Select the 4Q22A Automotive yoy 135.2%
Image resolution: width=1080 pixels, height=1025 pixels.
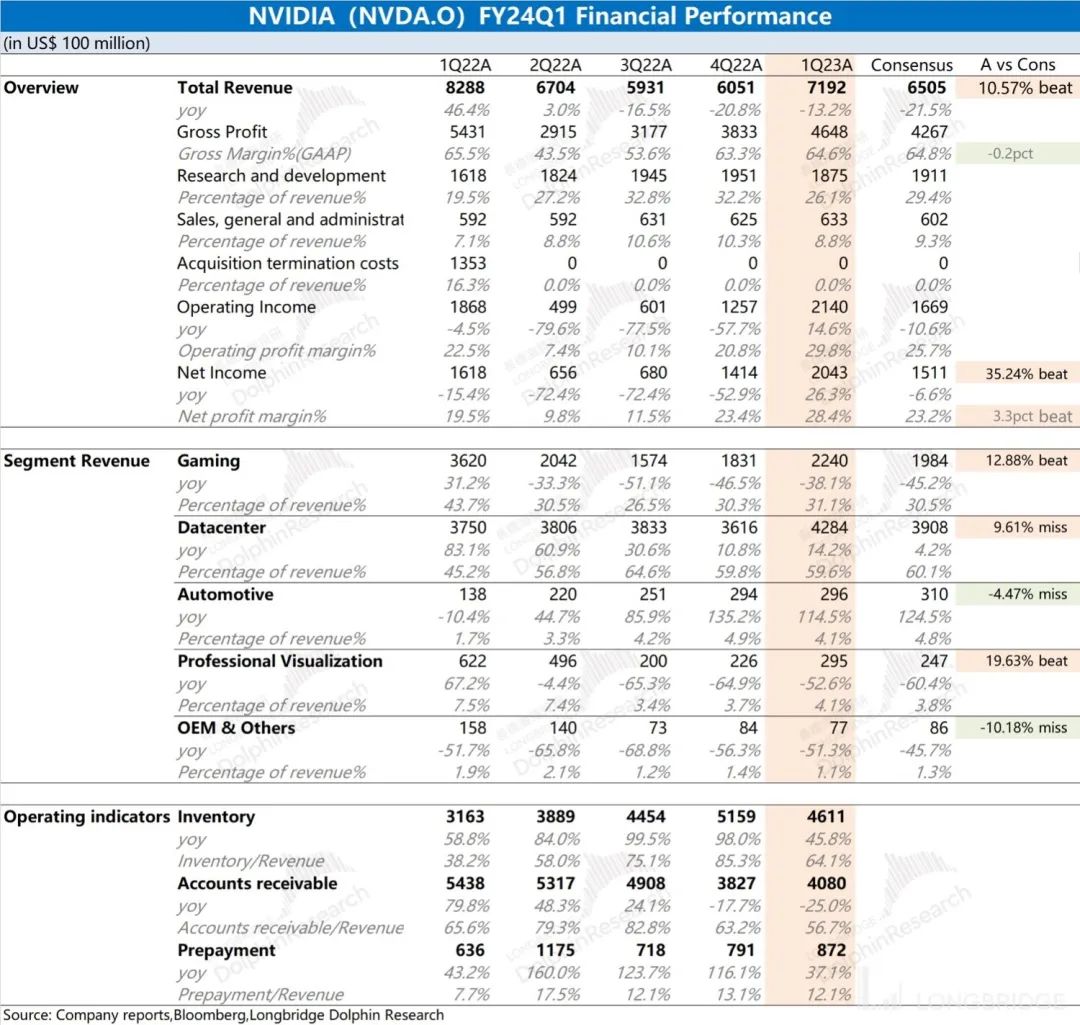(x=734, y=617)
